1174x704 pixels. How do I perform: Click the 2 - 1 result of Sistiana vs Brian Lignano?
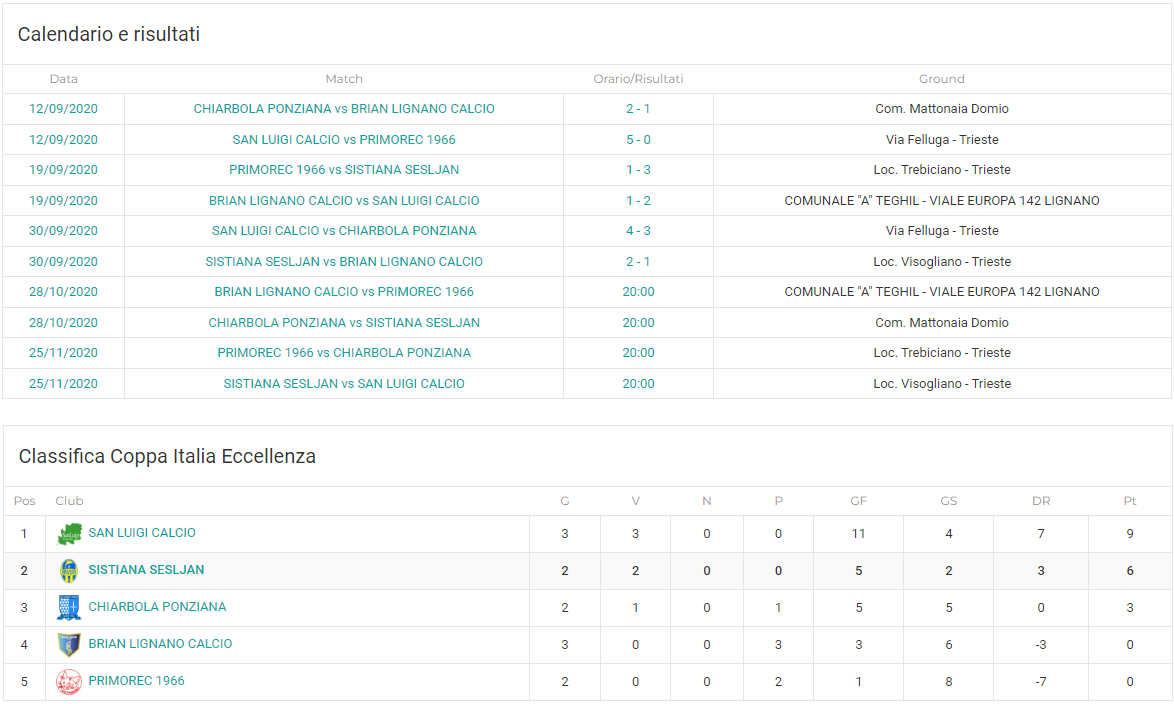638,261
